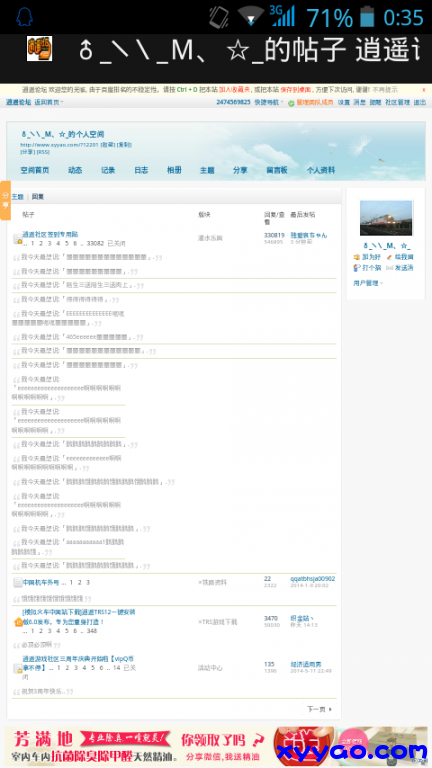Click the [RSS] link in the space header
This screenshot has height=768, width=432.
click(43, 152)
